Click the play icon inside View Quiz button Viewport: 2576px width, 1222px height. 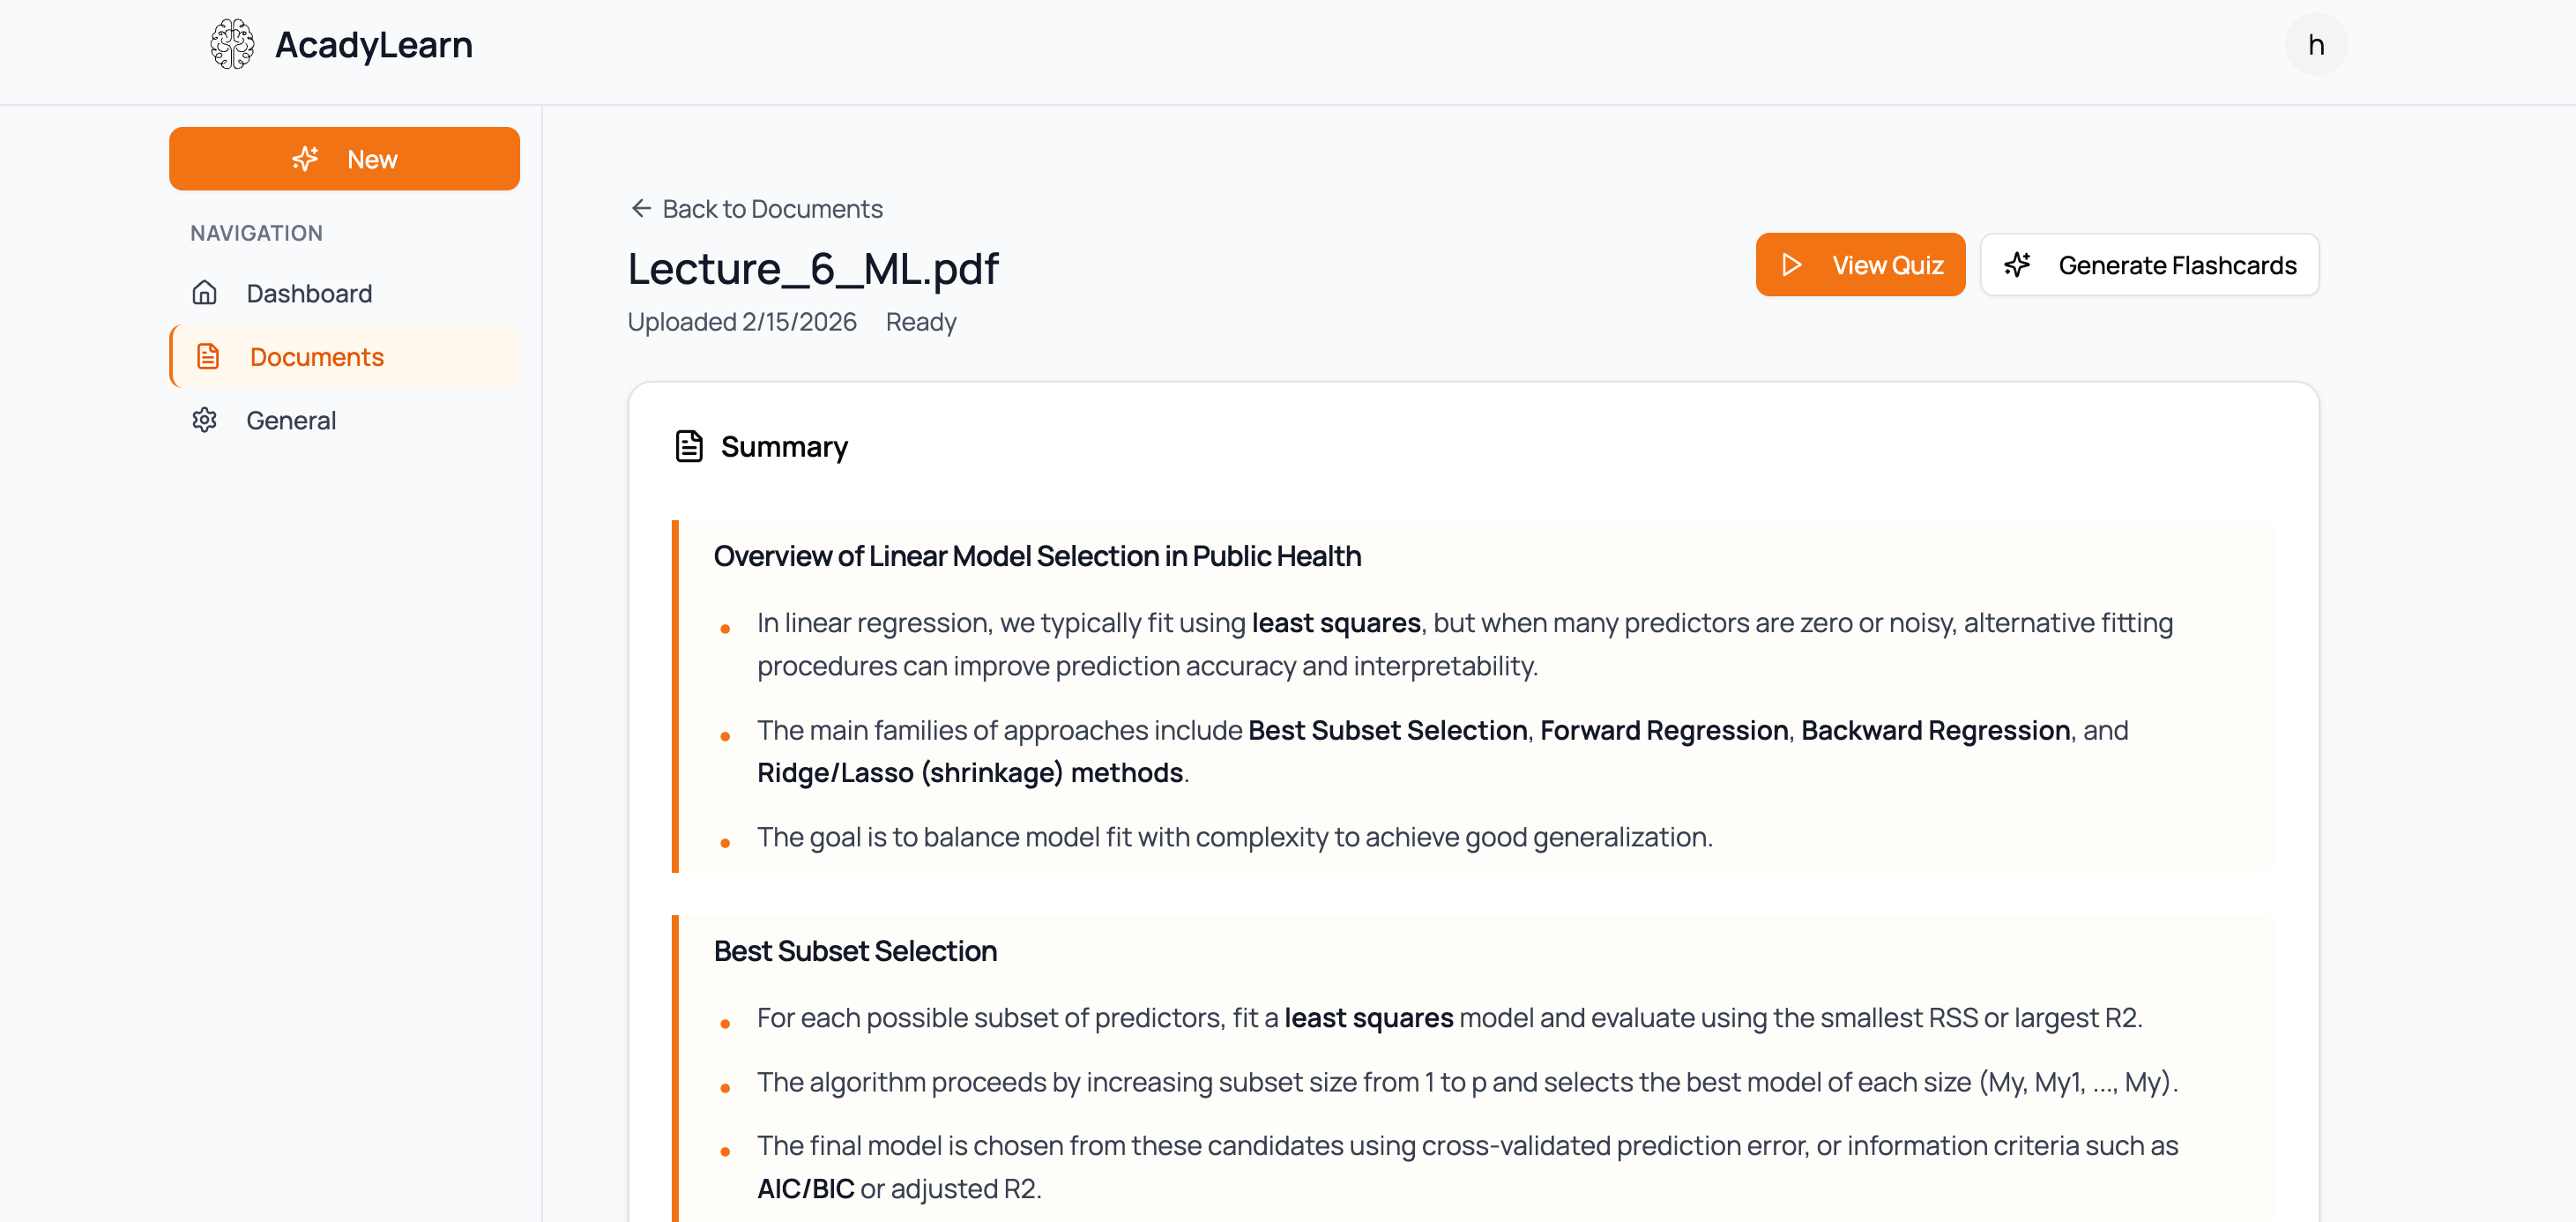1791,264
